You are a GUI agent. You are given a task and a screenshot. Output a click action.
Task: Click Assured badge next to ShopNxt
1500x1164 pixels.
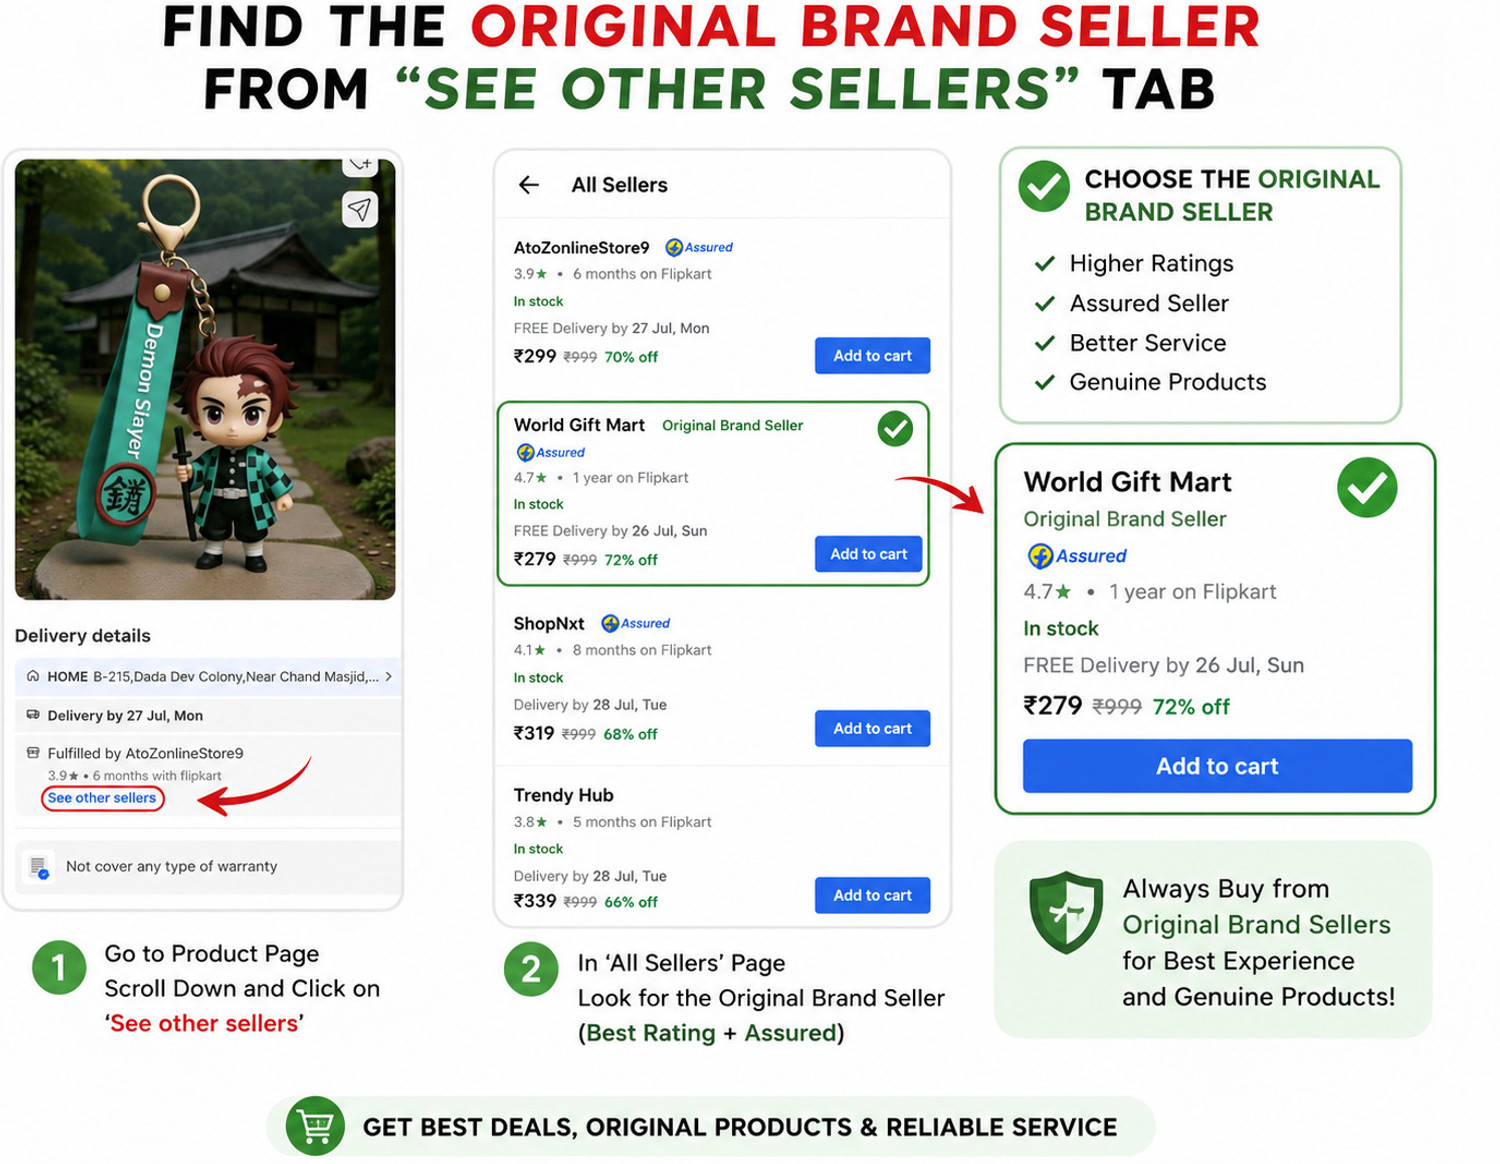pyautogui.click(x=635, y=623)
